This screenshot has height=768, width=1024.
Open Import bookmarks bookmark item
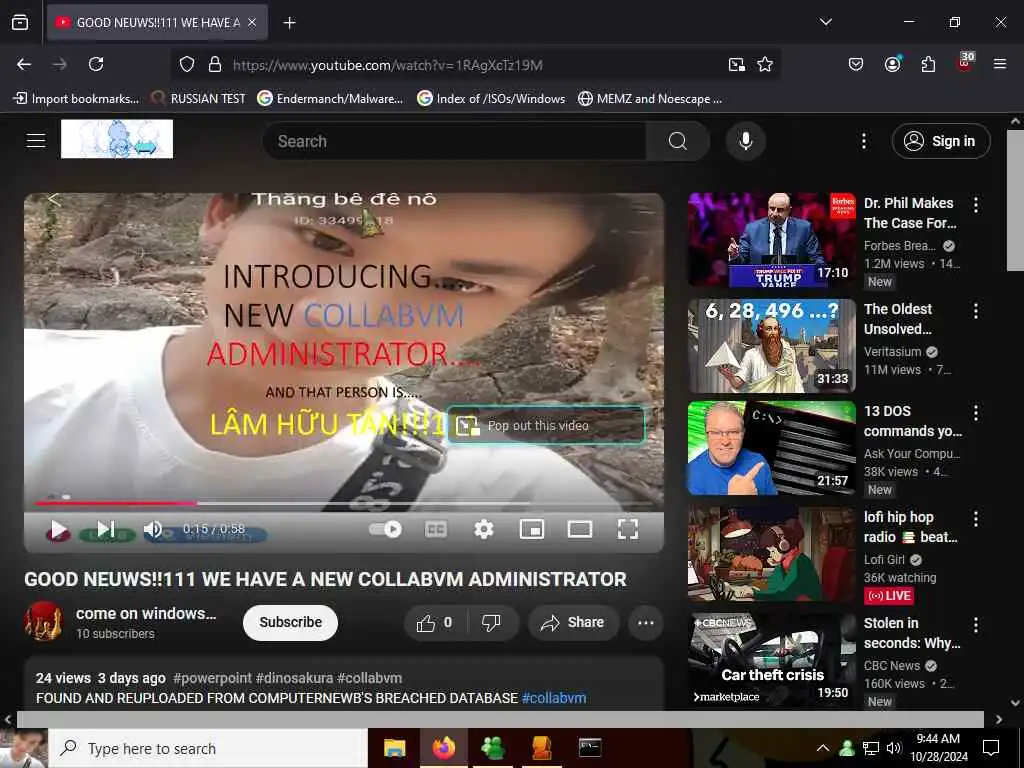(76, 99)
